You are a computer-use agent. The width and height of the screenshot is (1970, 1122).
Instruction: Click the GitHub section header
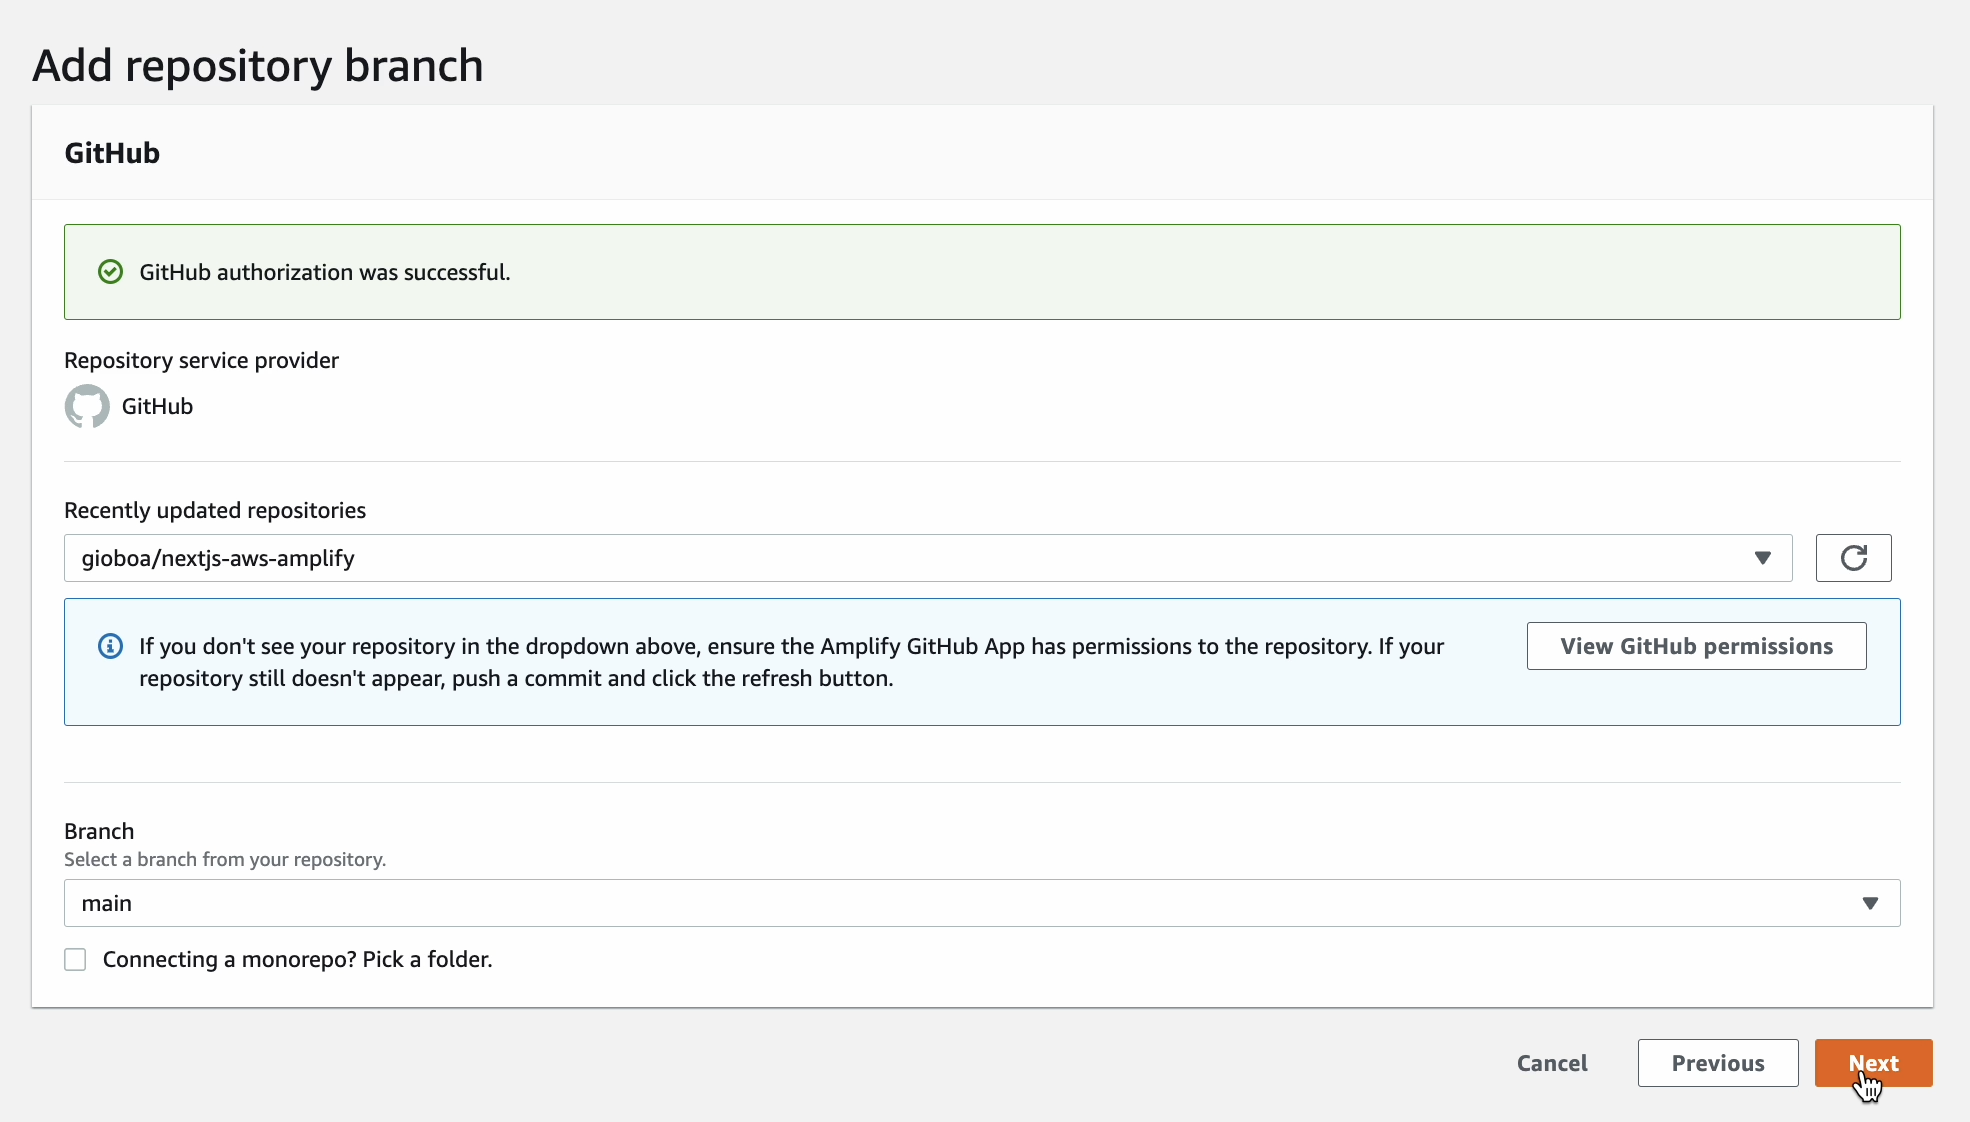[112, 153]
